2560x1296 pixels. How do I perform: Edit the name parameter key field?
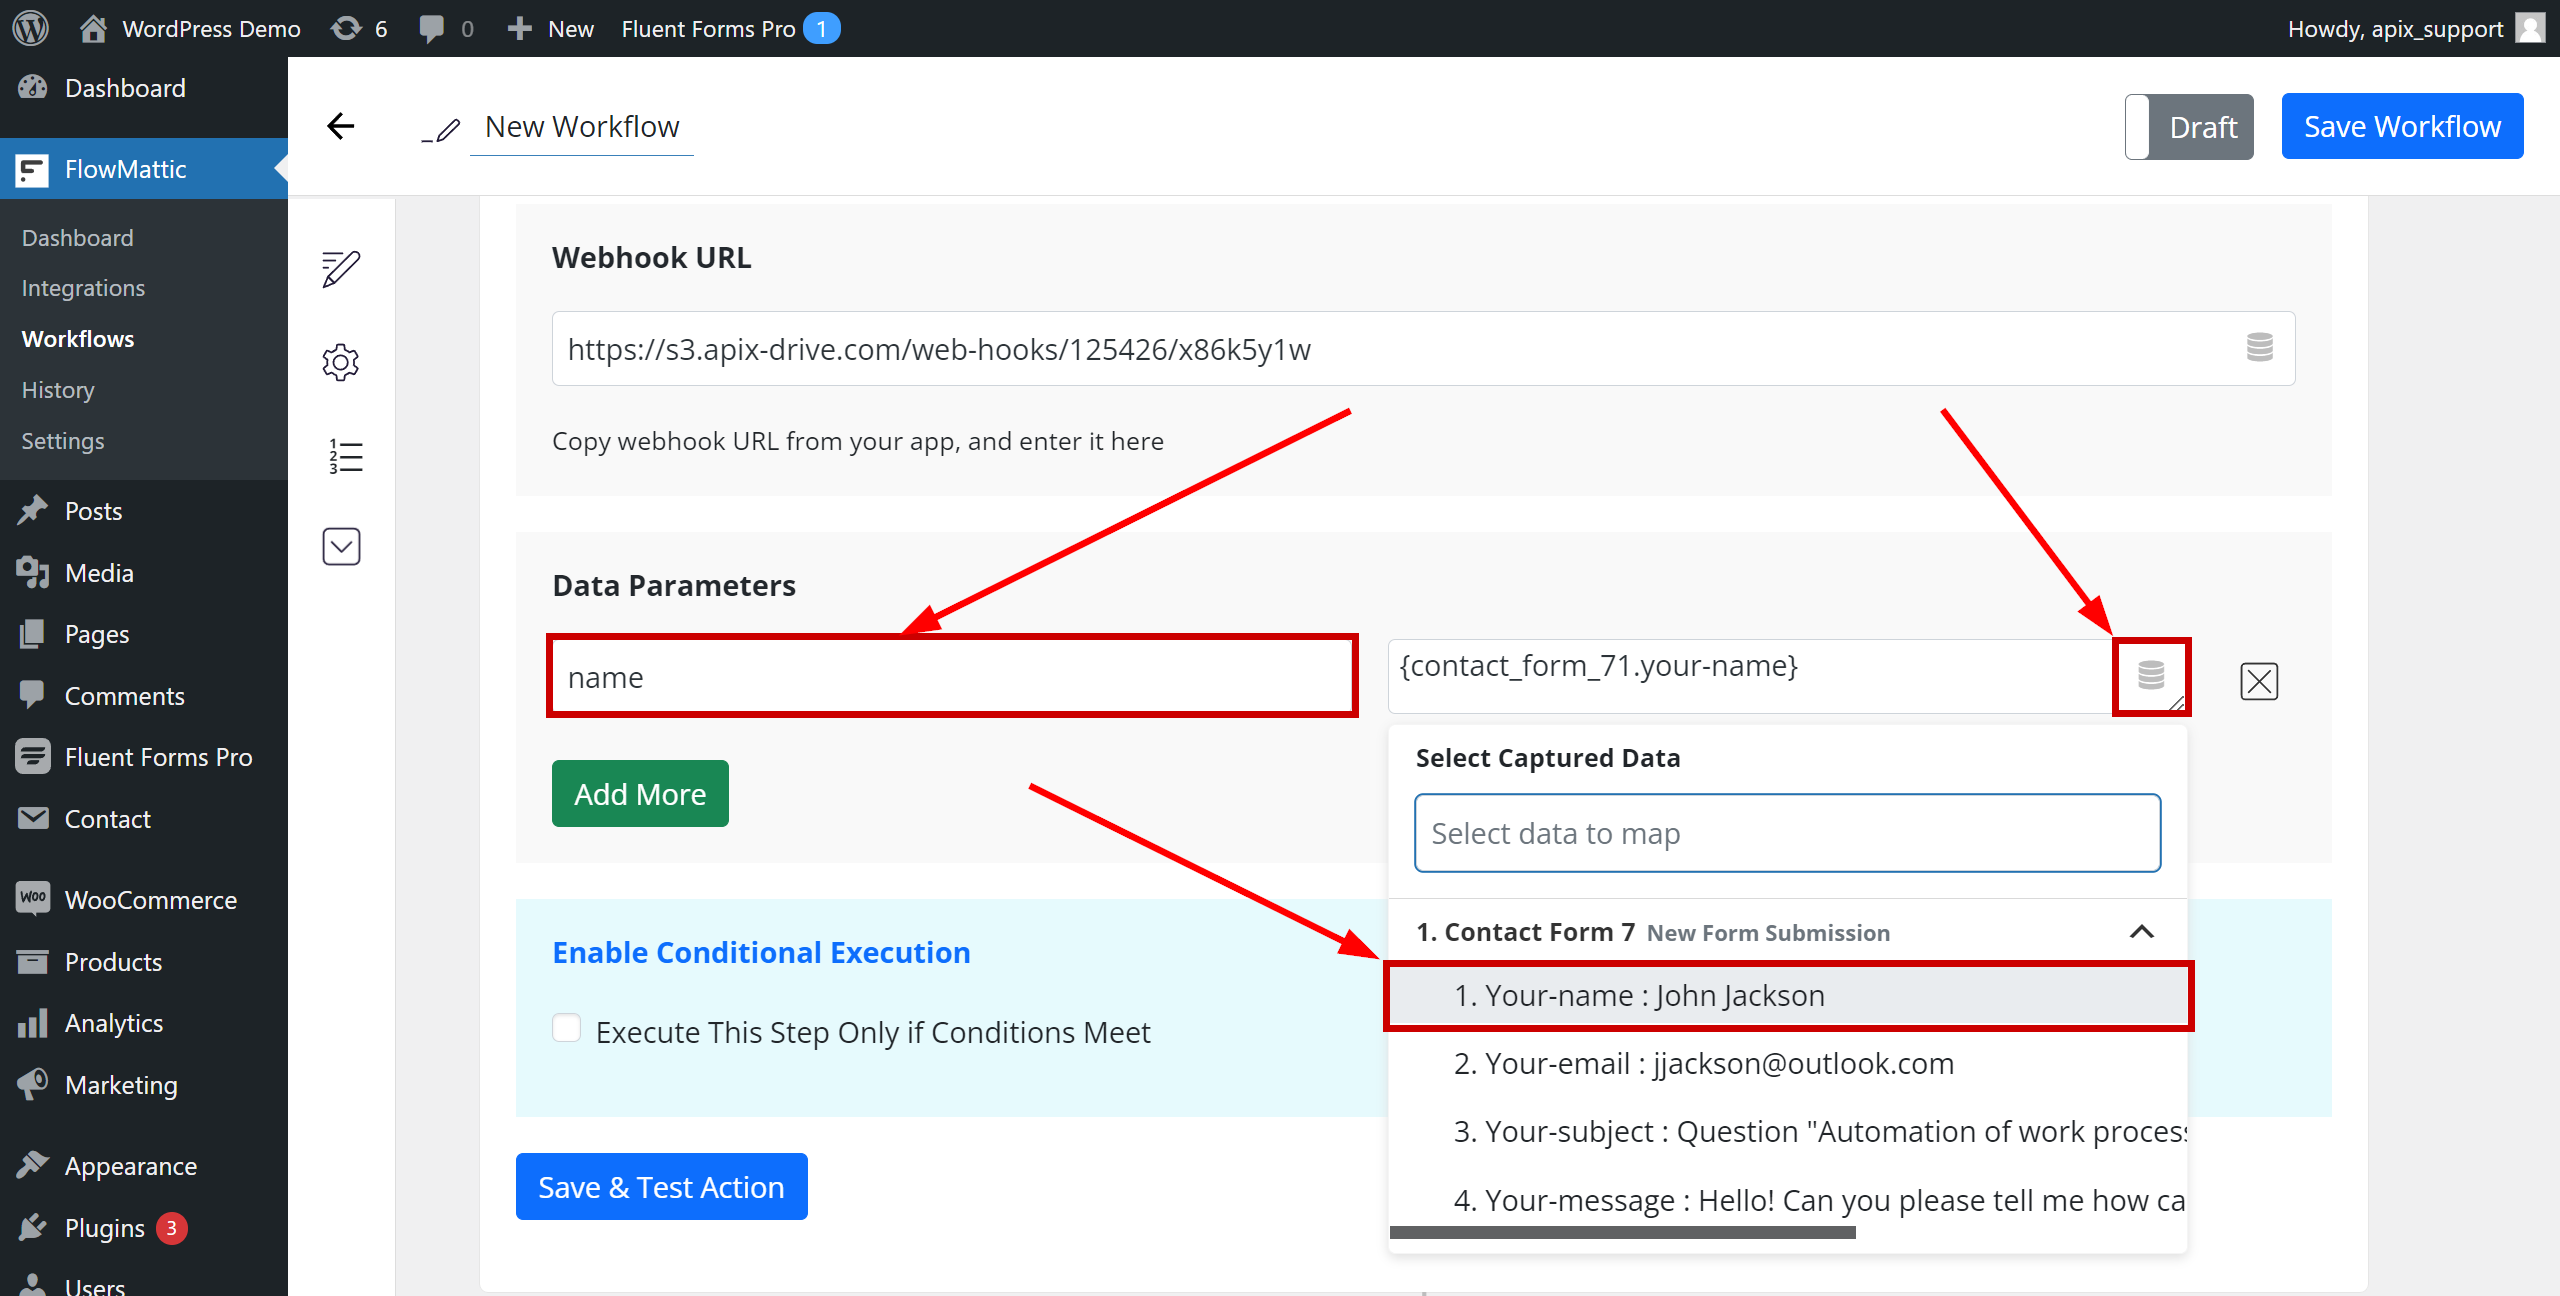[x=952, y=676]
